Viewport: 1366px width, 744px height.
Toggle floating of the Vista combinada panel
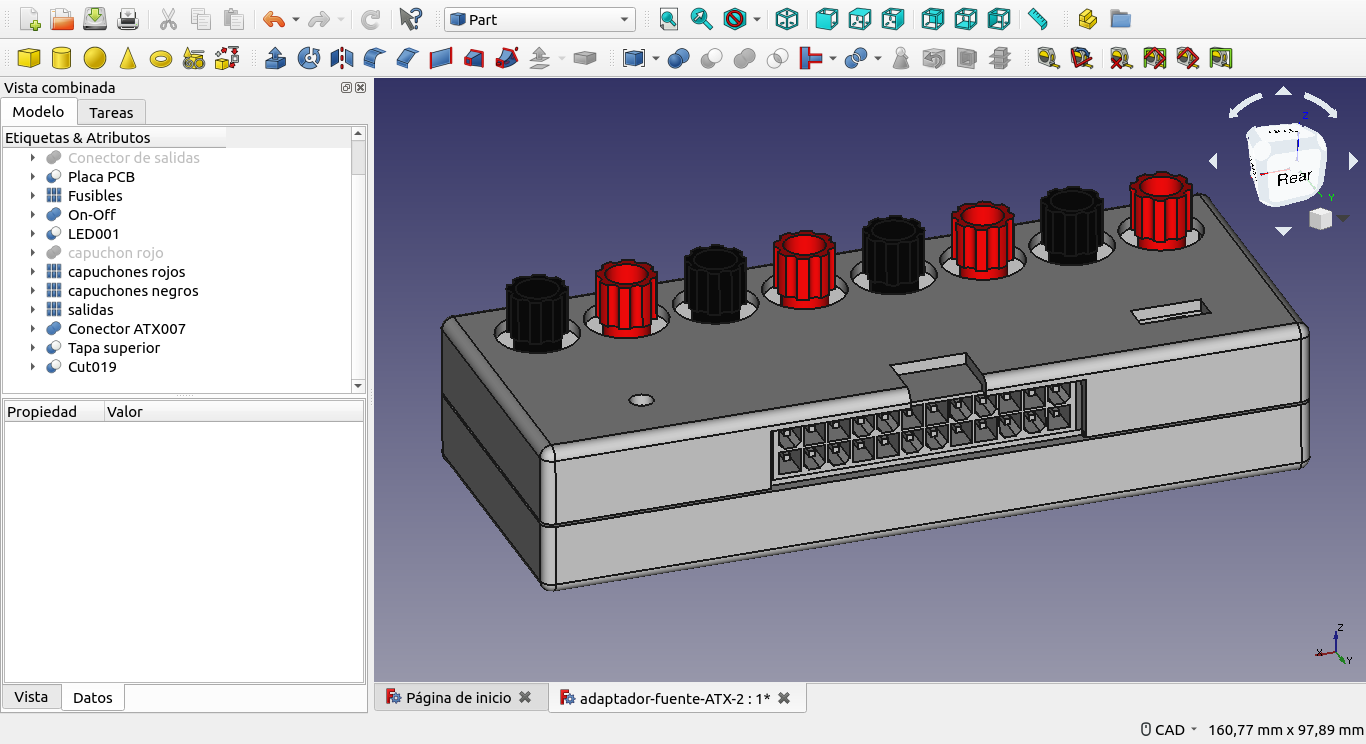[346, 88]
